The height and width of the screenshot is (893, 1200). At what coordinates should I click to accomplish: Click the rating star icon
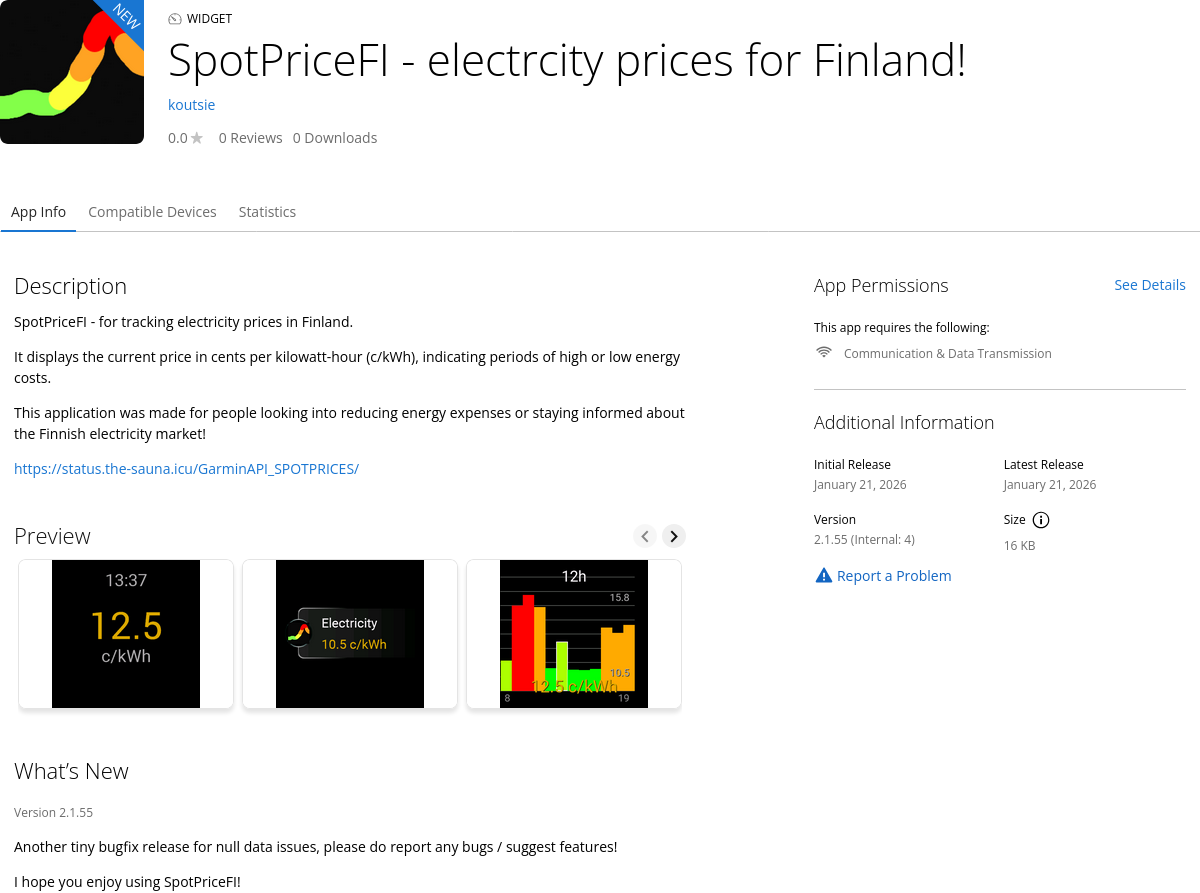197,138
